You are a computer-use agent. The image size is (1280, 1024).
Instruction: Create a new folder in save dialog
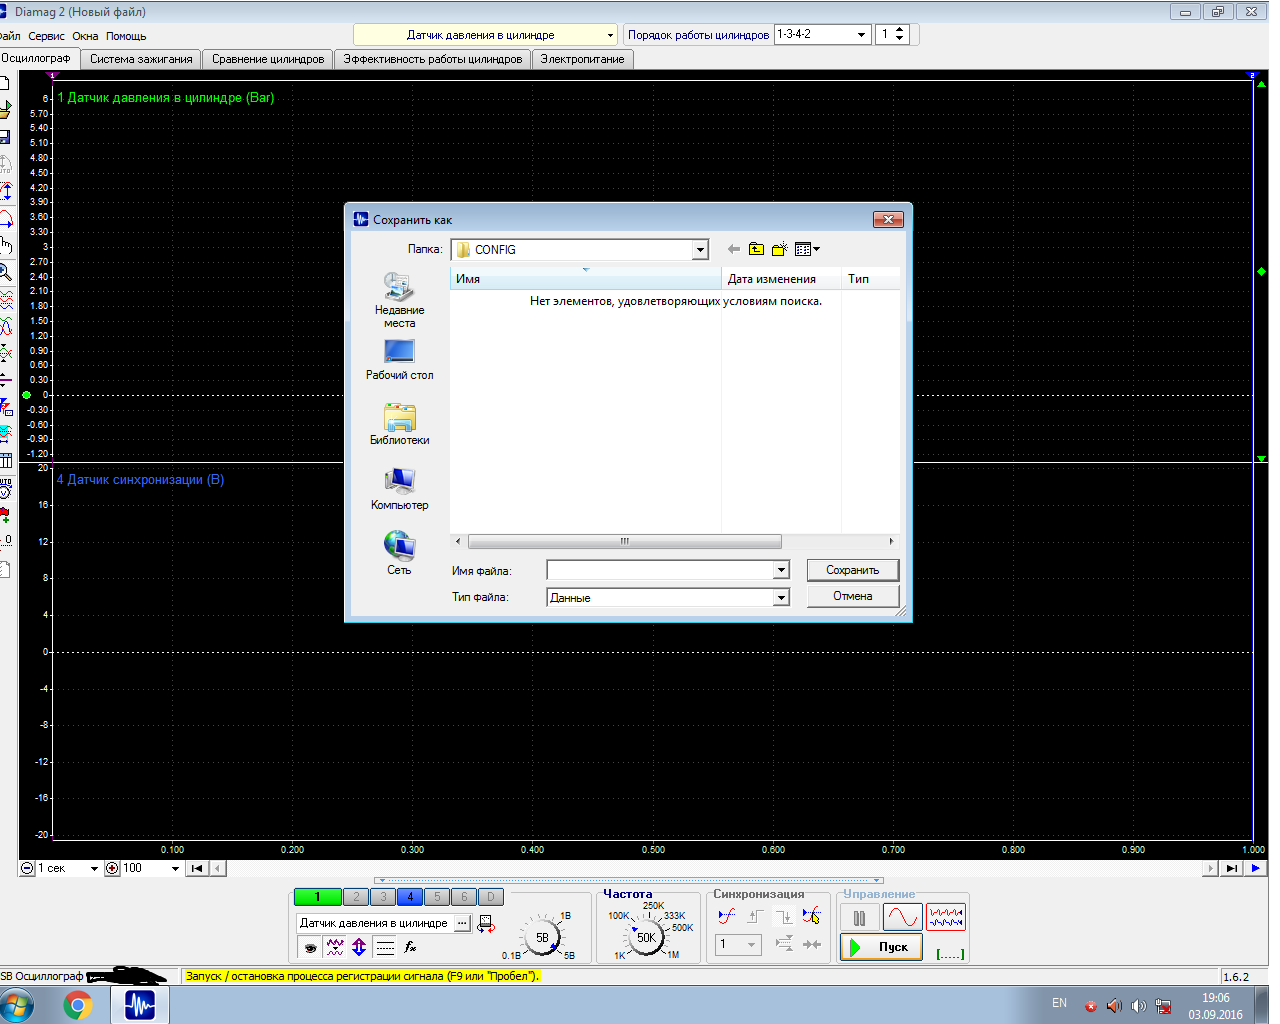click(x=780, y=249)
